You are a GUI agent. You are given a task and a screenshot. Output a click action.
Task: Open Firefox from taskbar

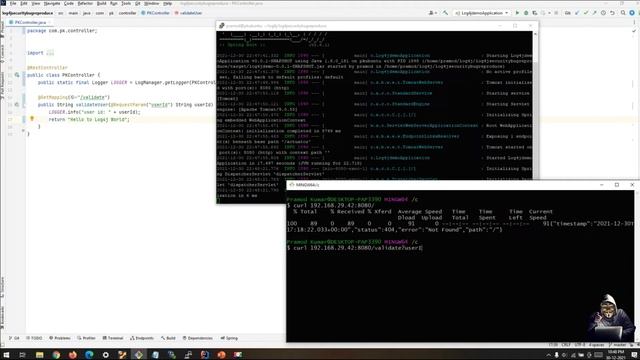[x=72, y=355]
